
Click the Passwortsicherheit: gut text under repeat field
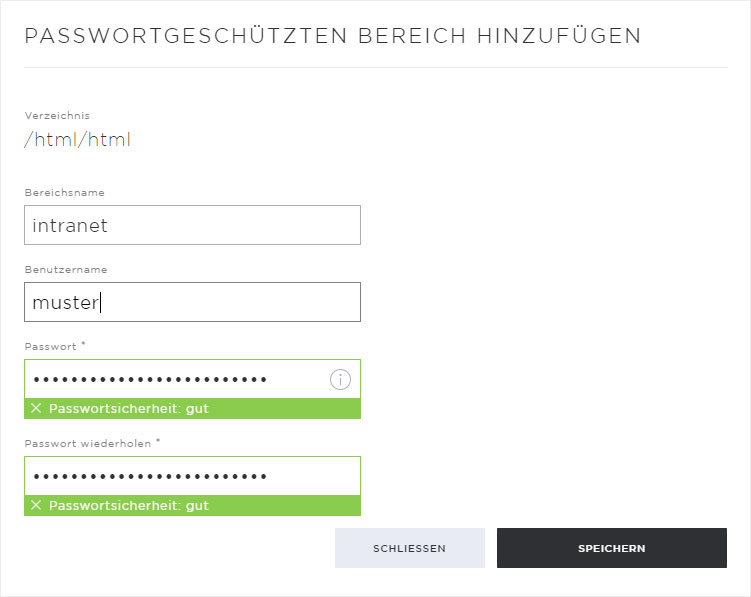pos(129,505)
